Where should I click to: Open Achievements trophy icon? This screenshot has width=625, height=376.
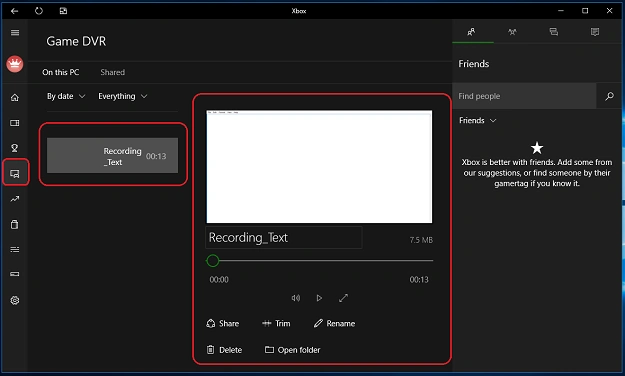coord(15,148)
